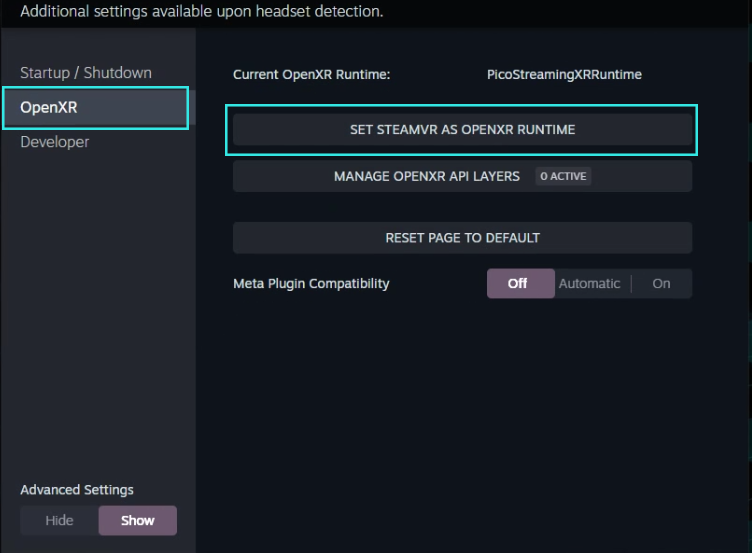Image resolution: width=752 pixels, height=553 pixels.
Task: Set Meta Plugin Compatibility to Automatic
Action: coord(589,283)
